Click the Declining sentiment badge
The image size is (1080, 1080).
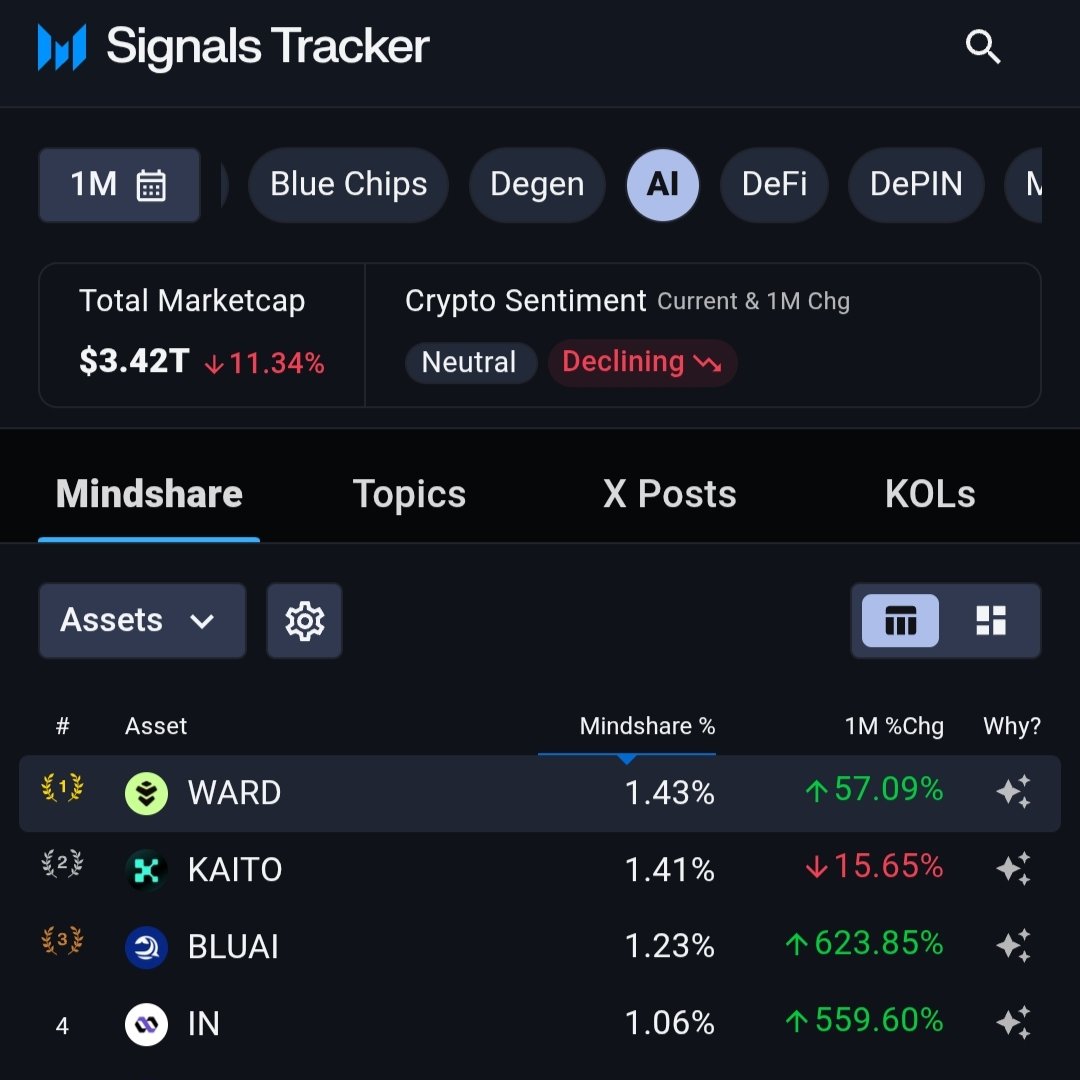coord(643,362)
